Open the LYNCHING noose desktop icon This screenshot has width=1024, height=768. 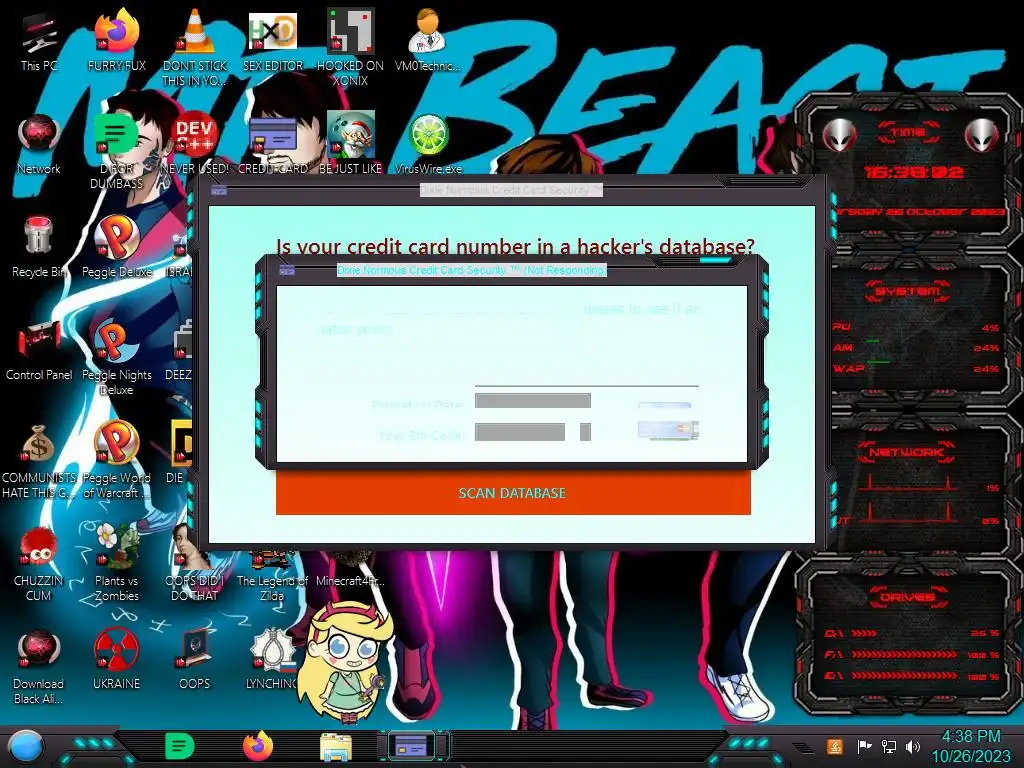tap(273, 660)
